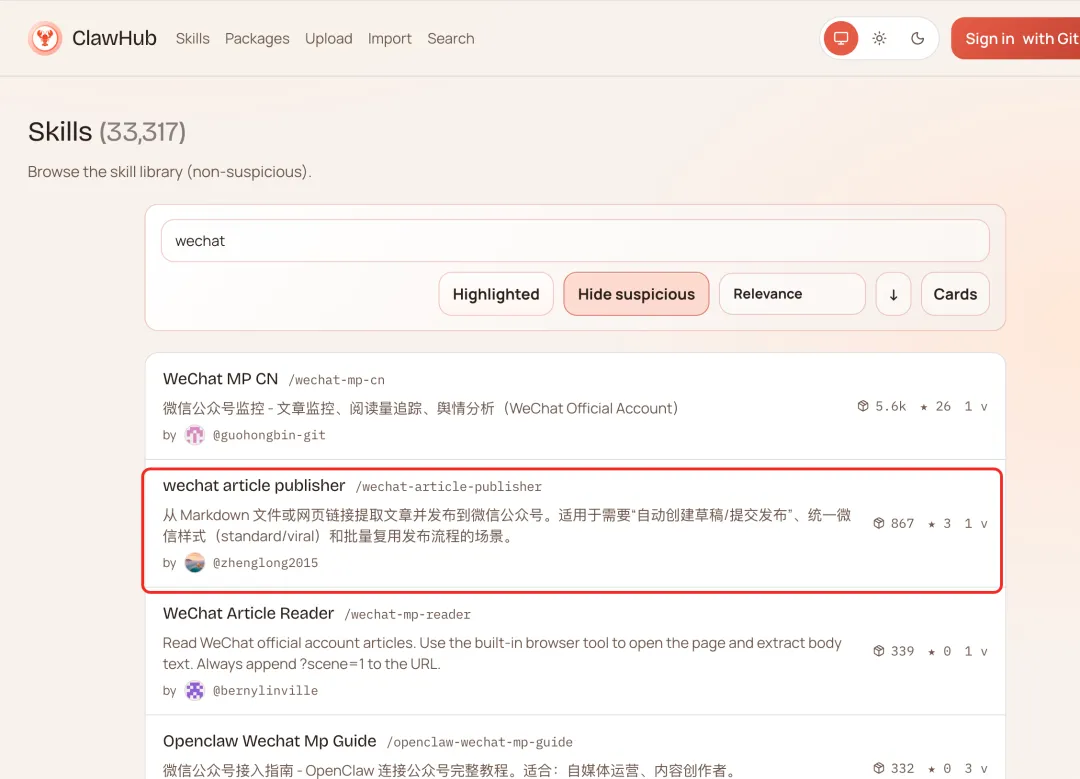
Task: Click the /openclaw-wechat-mp-guide slug text
Action: [479, 742]
